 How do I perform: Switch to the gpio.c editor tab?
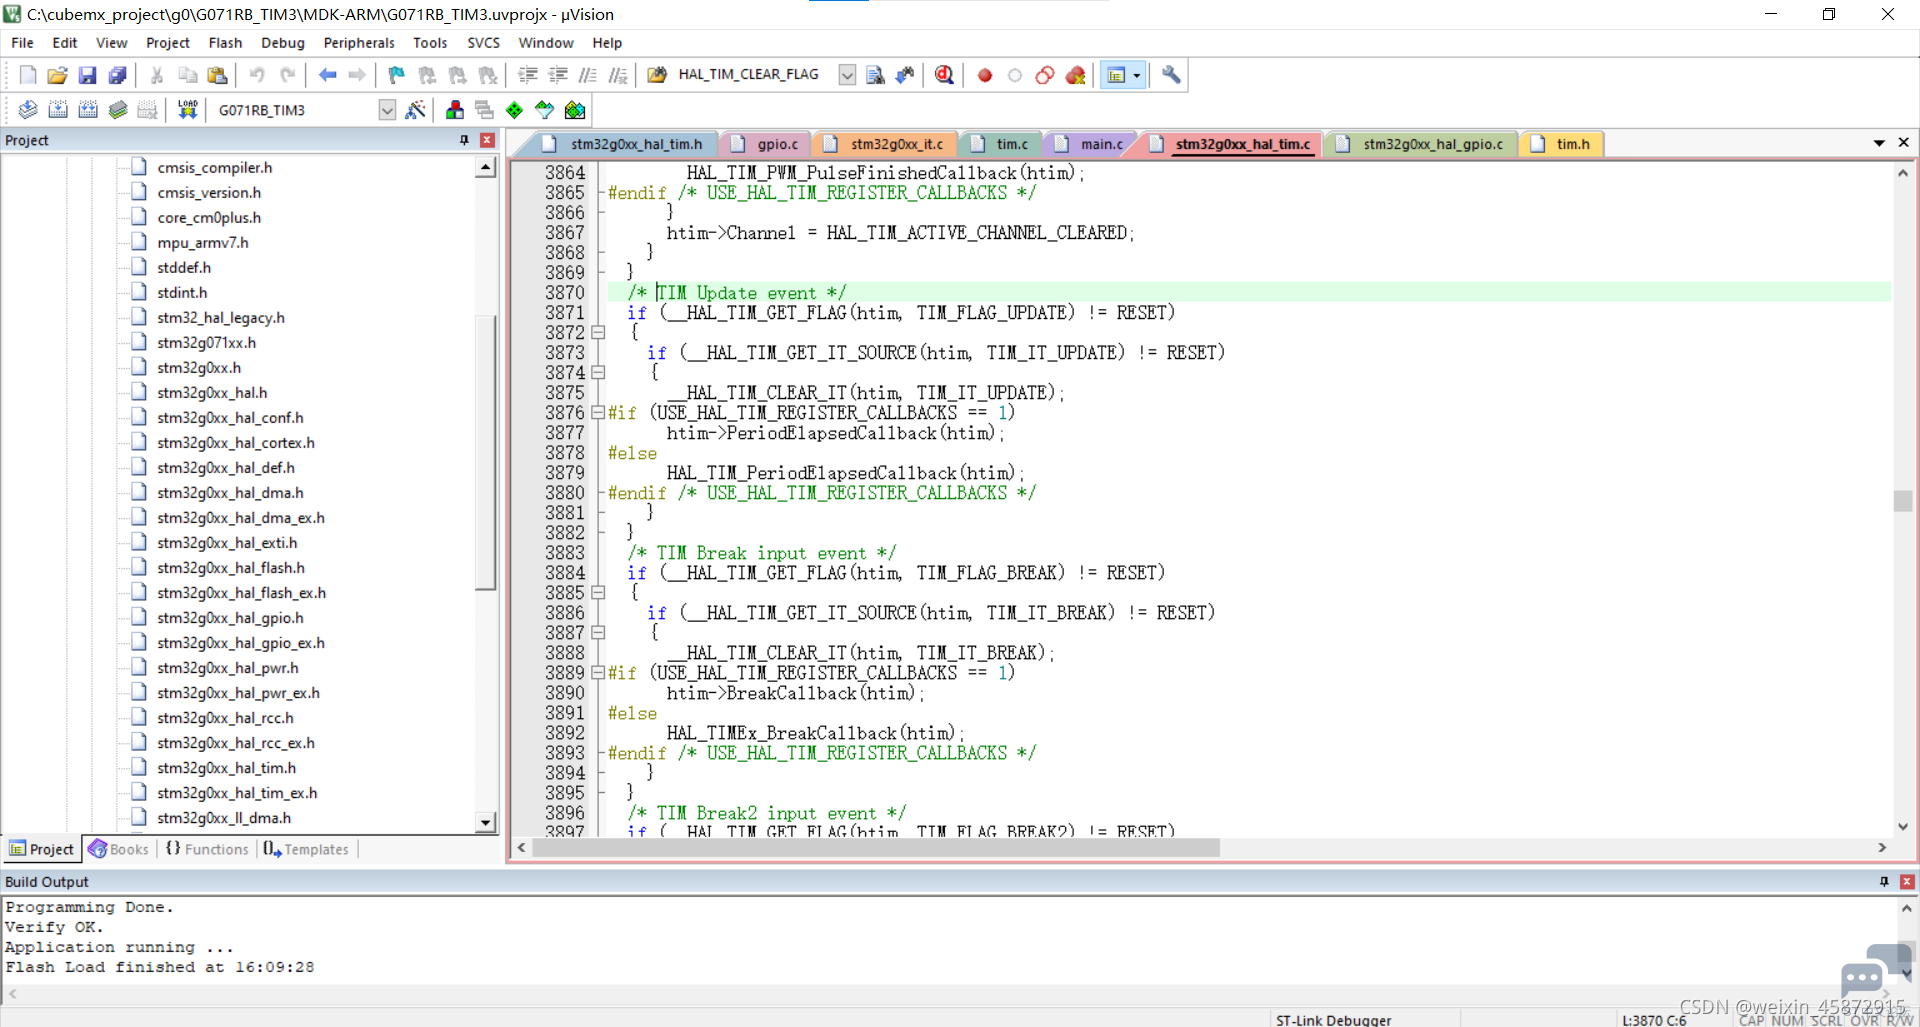point(766,144)
